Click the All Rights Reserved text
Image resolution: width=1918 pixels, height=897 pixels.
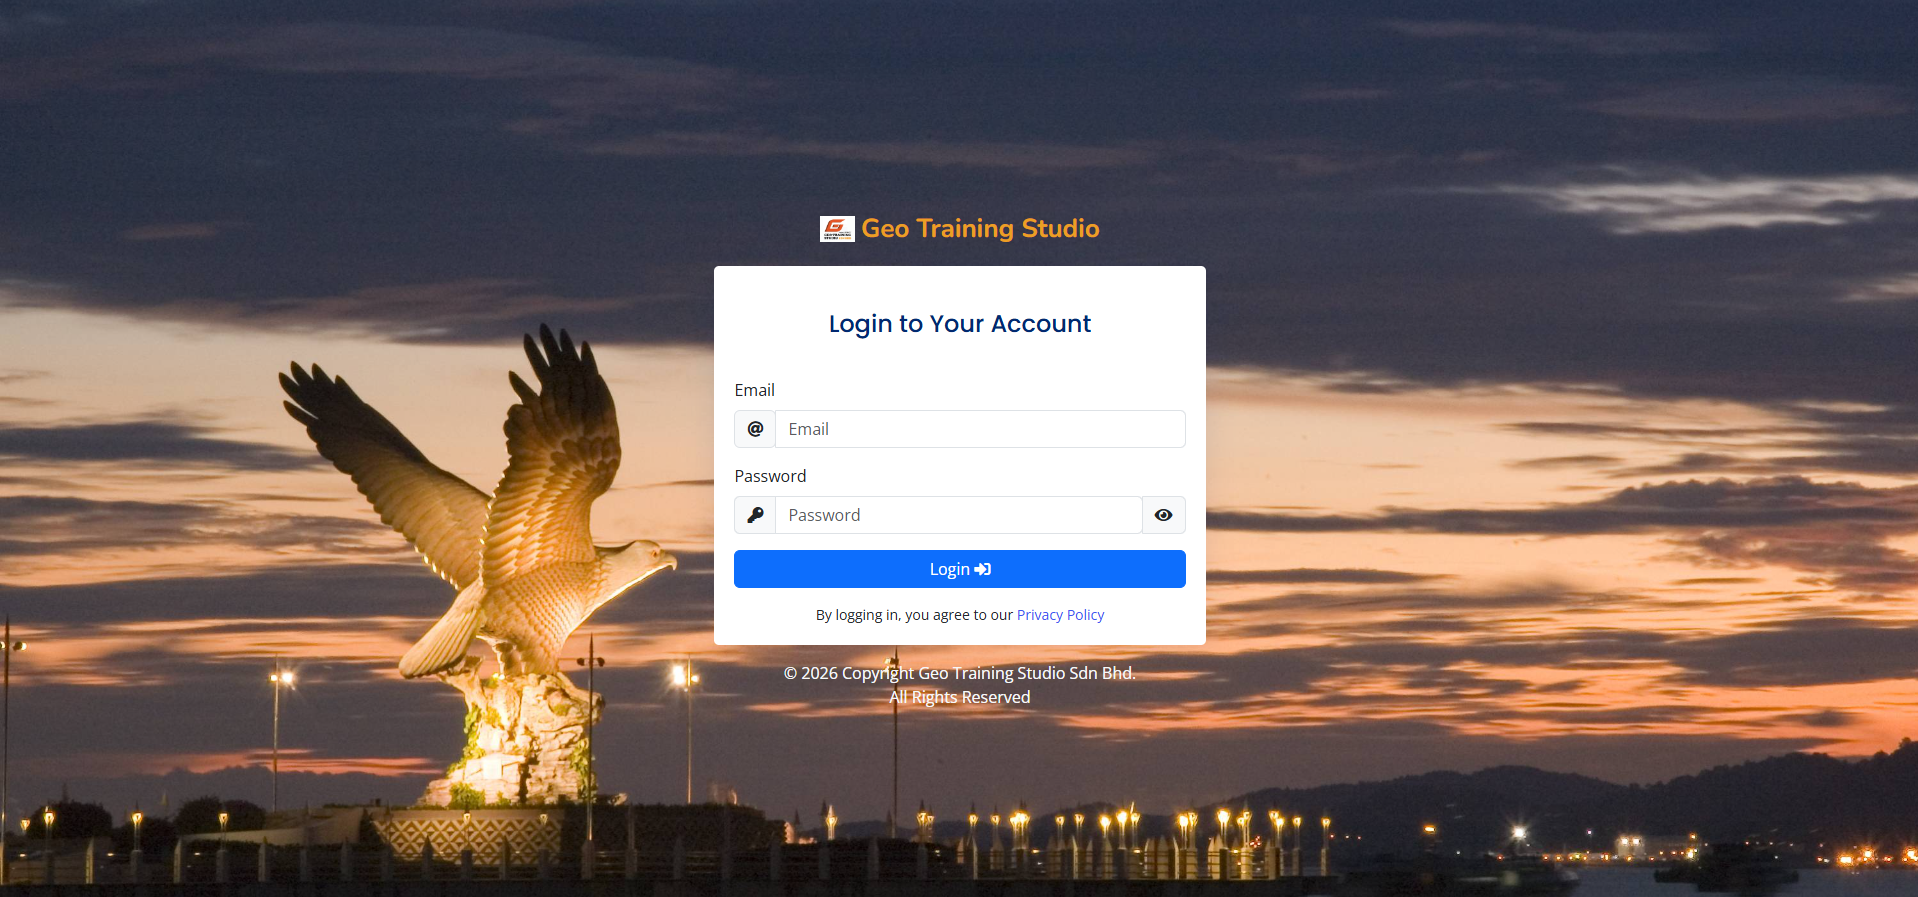click(960, 697)
